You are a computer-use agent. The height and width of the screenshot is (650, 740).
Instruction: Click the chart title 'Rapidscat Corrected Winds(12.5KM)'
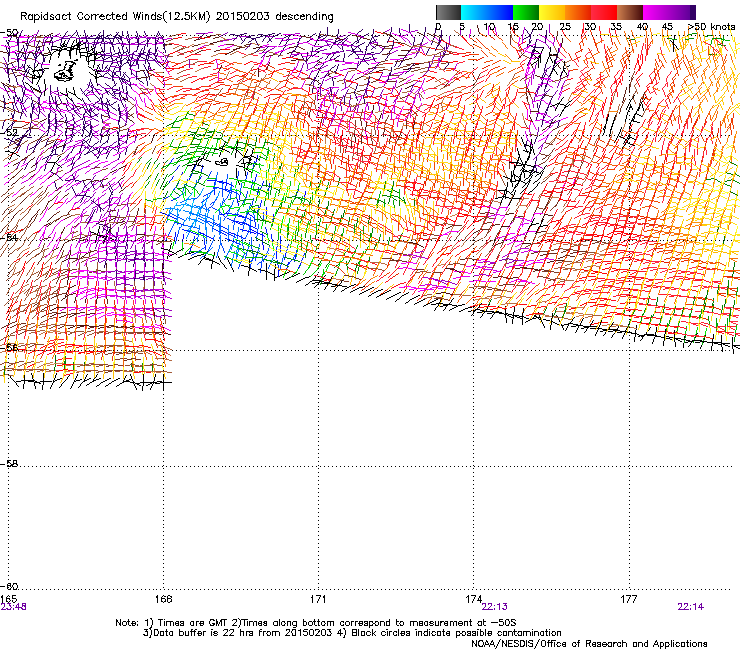tap(115, 16)
